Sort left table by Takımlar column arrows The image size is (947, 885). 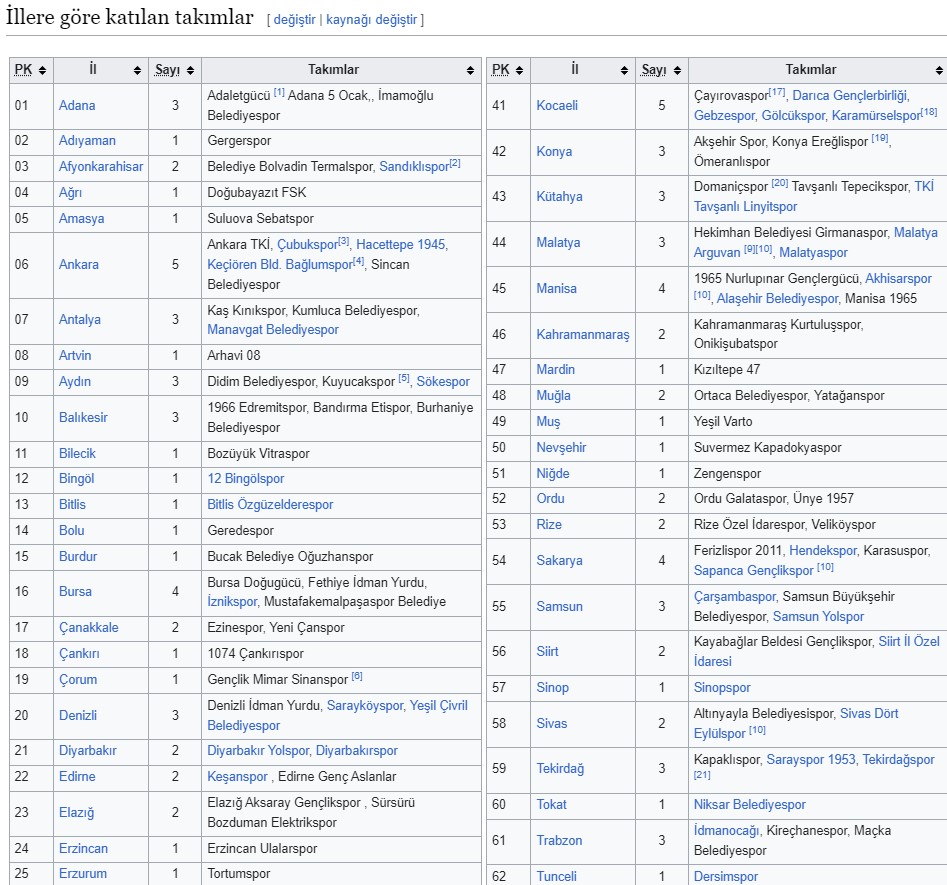pos(470,71)
